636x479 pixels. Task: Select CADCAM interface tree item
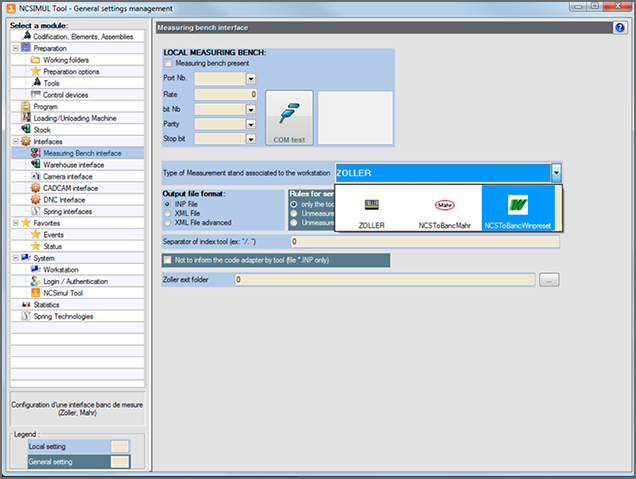[71, 187]
